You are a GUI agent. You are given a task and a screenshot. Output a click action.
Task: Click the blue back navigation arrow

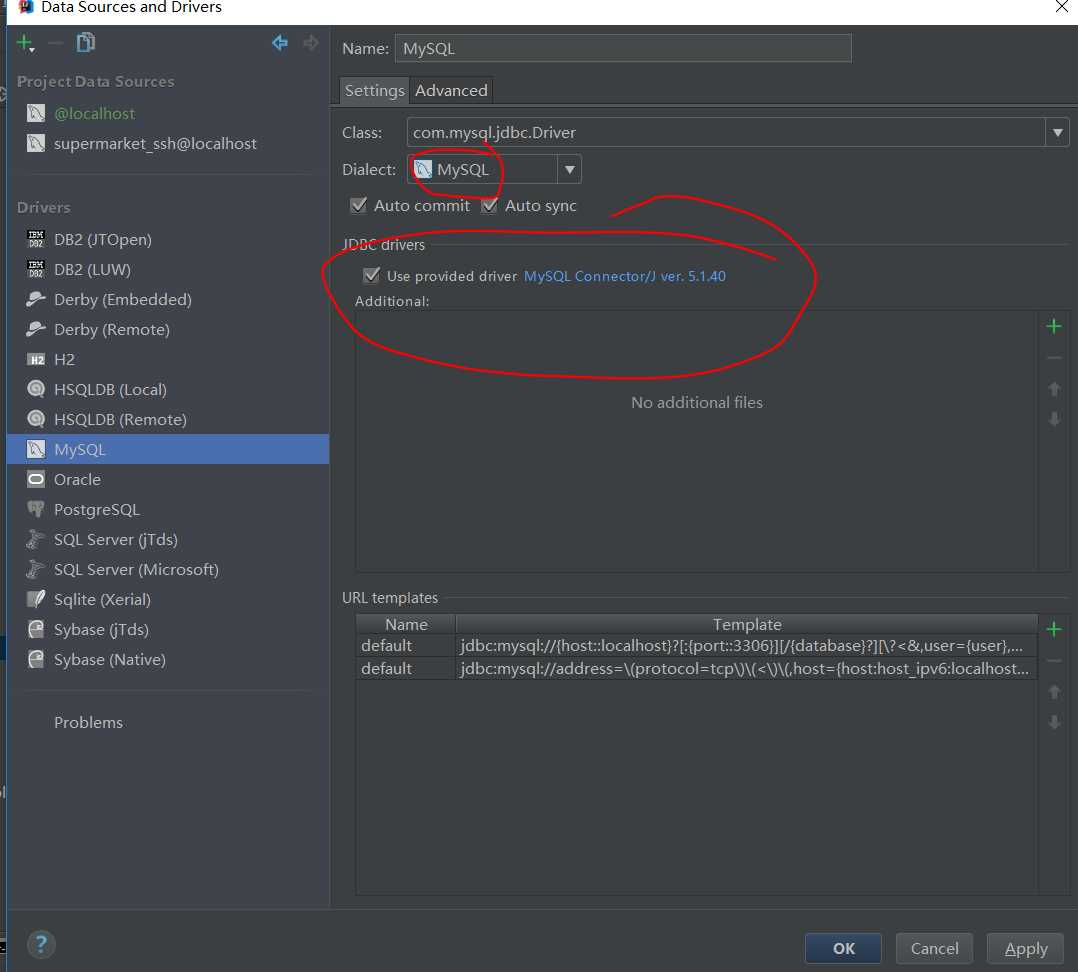pyautogui.click(x=280, y=43)
